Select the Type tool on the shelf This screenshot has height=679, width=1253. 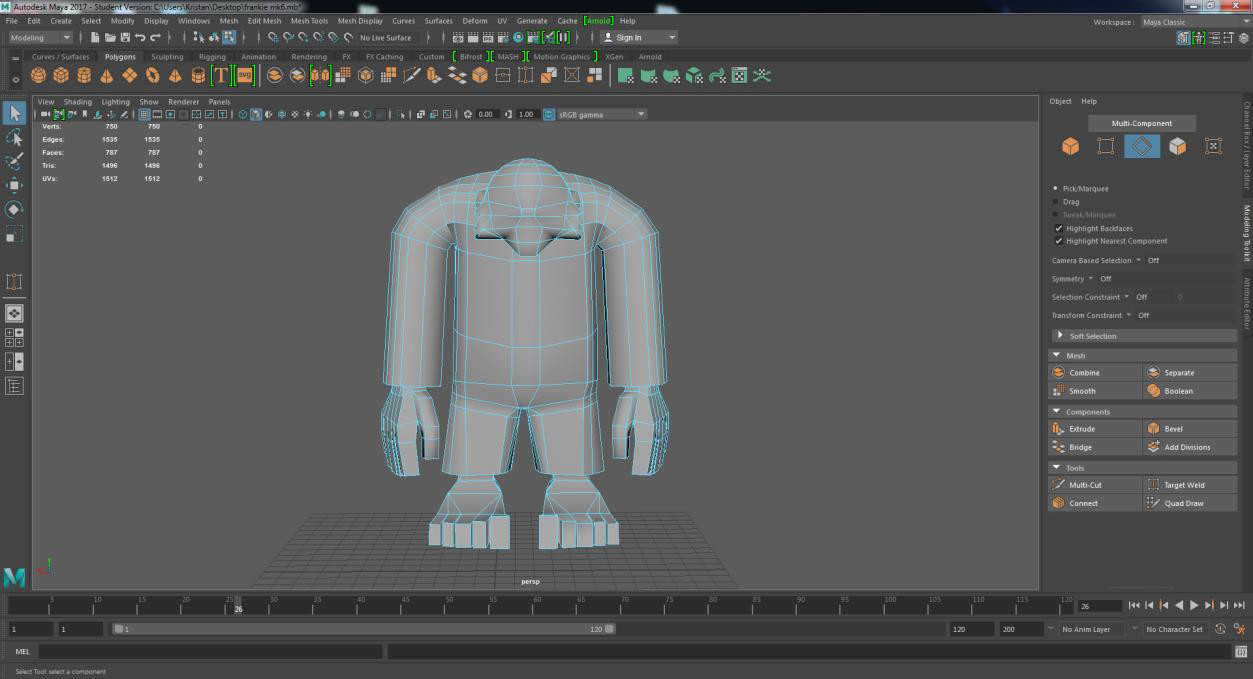pos(220,74)
